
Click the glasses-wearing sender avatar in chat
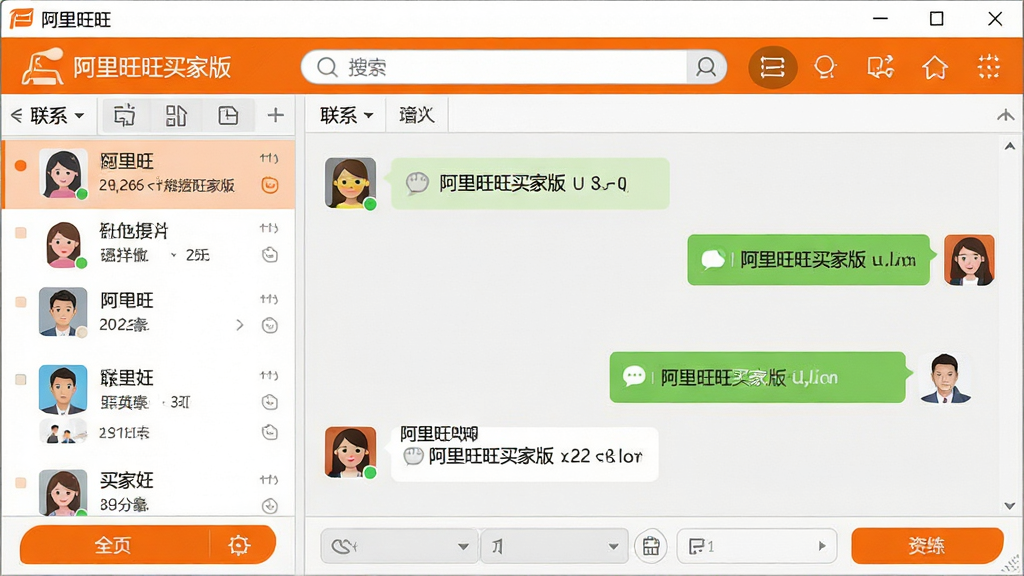pos(351,183)
